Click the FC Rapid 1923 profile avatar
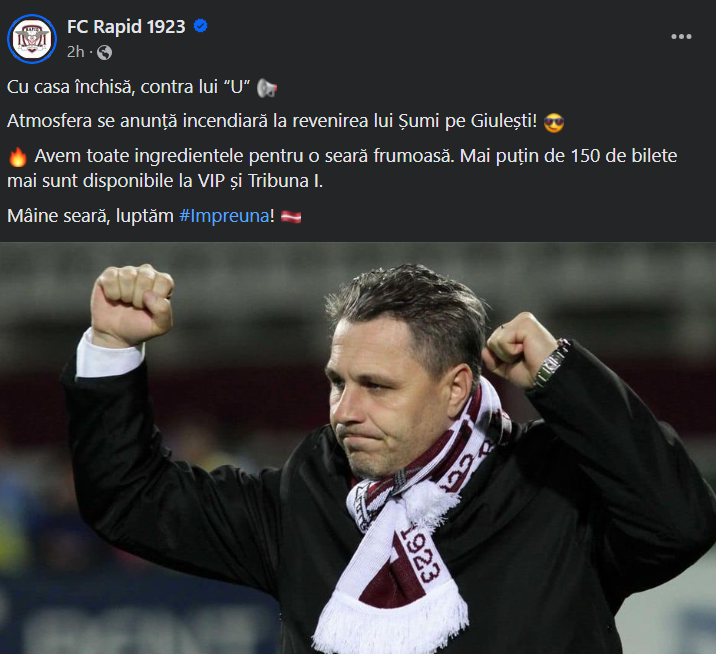This screenshot has height=654, width=716. point(32,38)
